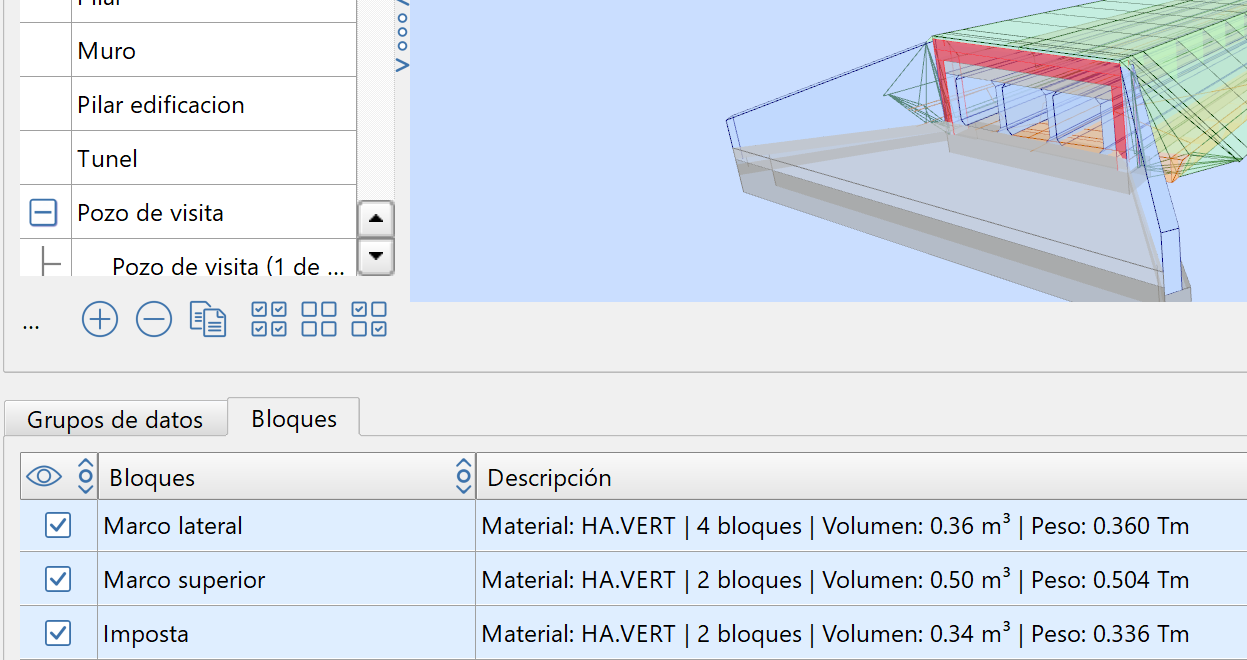This screenshot has width=1247, height=660.
Task: Uncheck visibility for Marco lateral
Action: 58,525
